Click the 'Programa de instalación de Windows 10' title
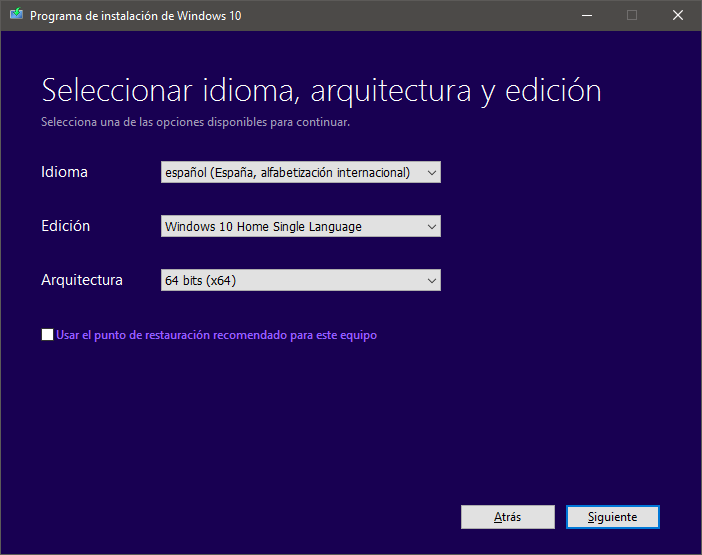702x555 pixels. point(136,16)
